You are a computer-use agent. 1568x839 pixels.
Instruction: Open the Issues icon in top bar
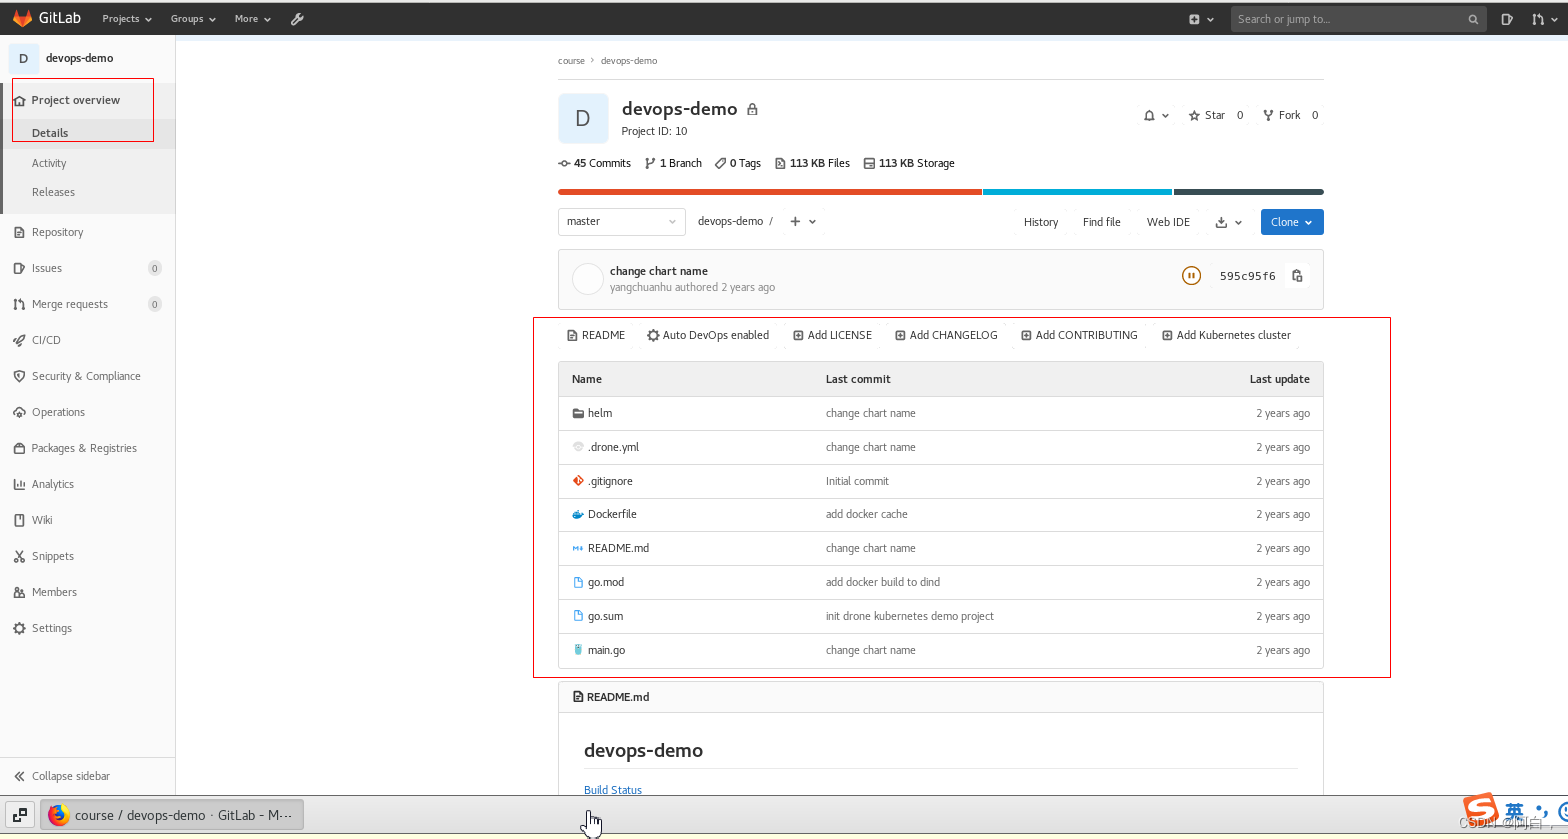coord(1507,19)
